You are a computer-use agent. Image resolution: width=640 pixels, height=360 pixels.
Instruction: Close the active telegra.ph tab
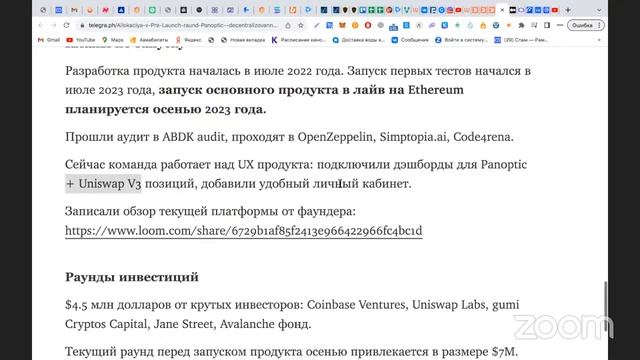[502, 10]
